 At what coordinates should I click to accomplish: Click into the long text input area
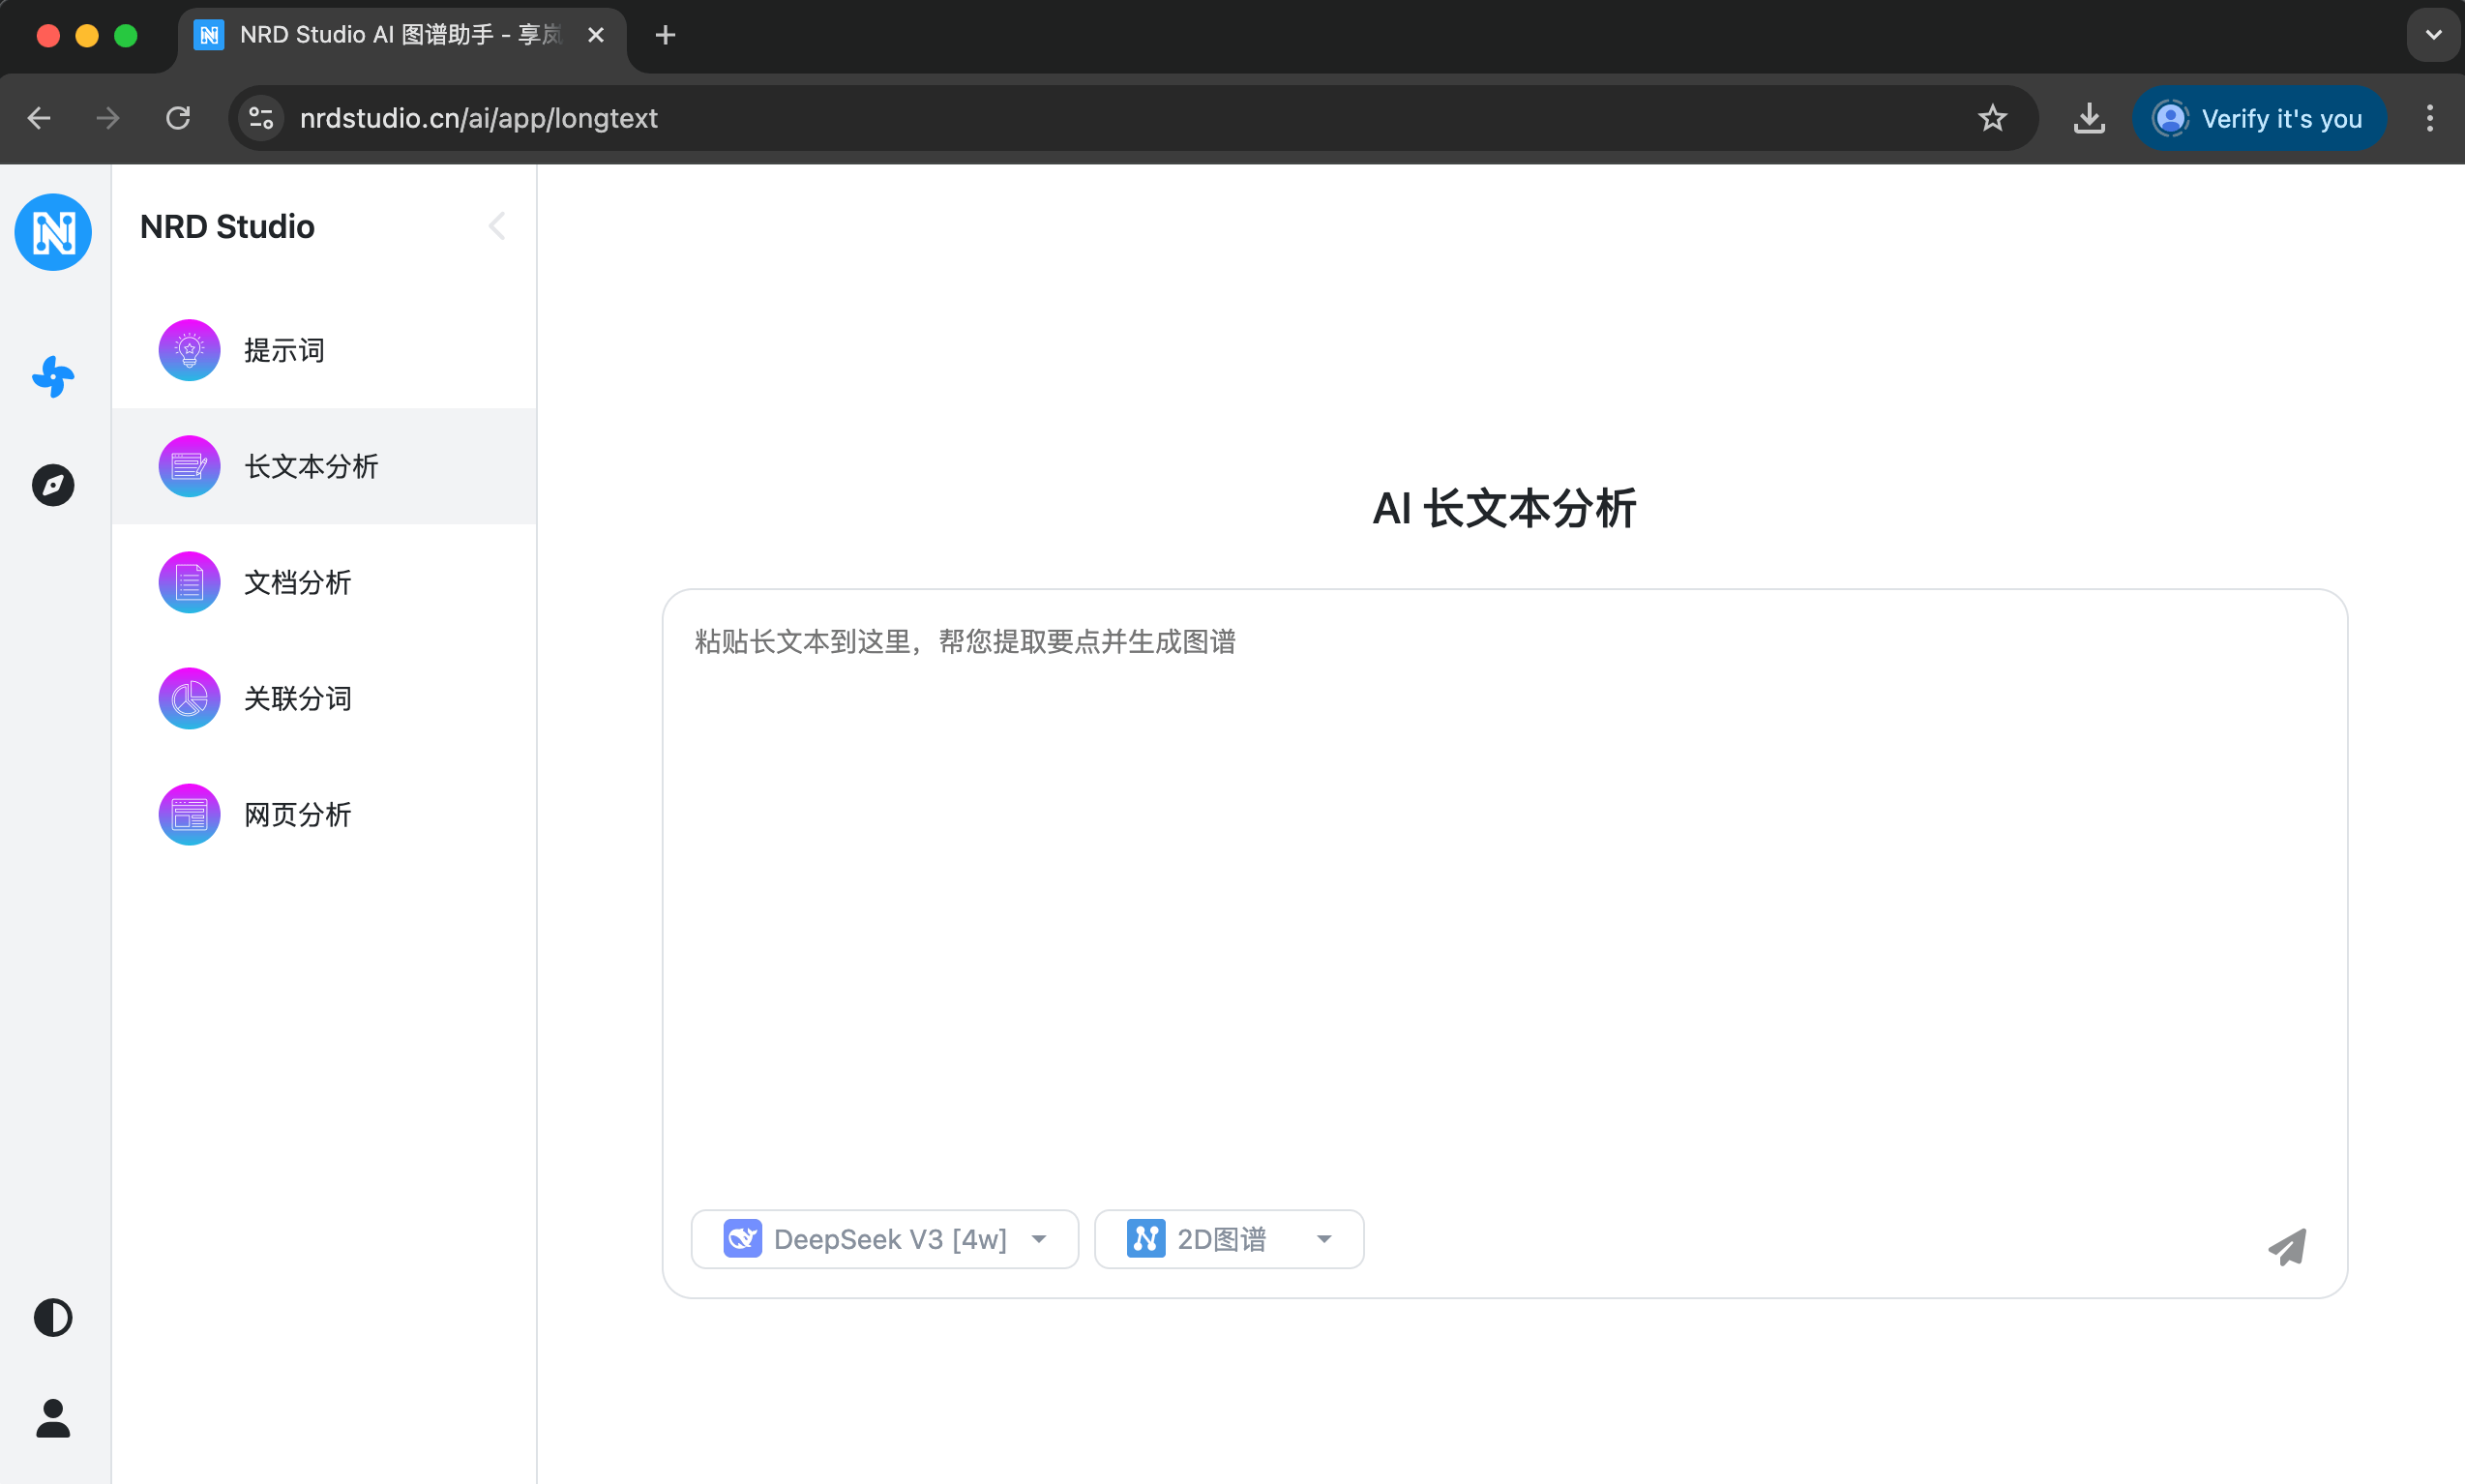[1503, 880]
